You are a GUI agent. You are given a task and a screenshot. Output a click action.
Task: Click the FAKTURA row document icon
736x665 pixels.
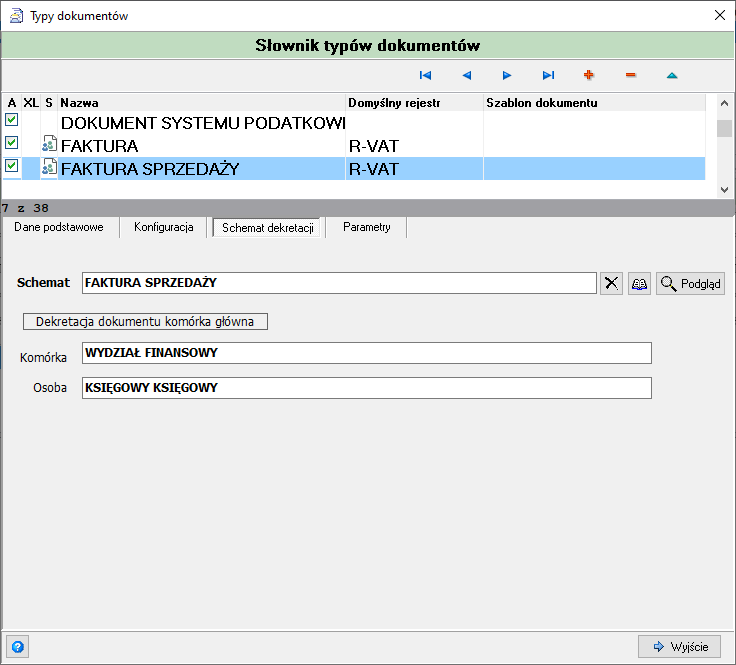49,144
